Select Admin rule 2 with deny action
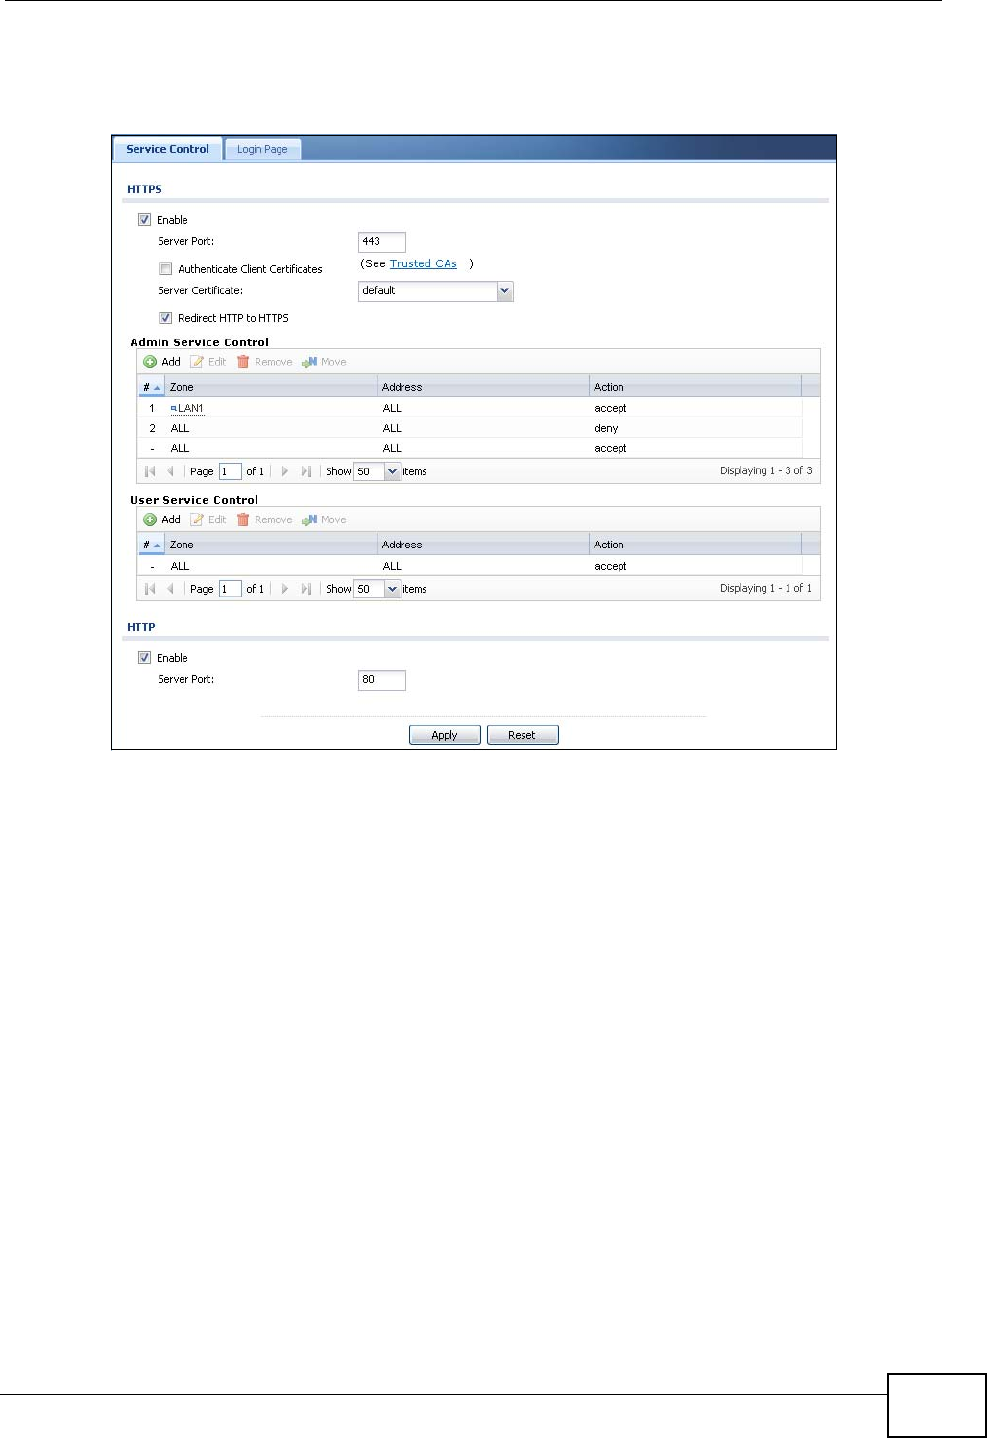The height and width of the screenshot is (1438, 987). pos(470,428)
